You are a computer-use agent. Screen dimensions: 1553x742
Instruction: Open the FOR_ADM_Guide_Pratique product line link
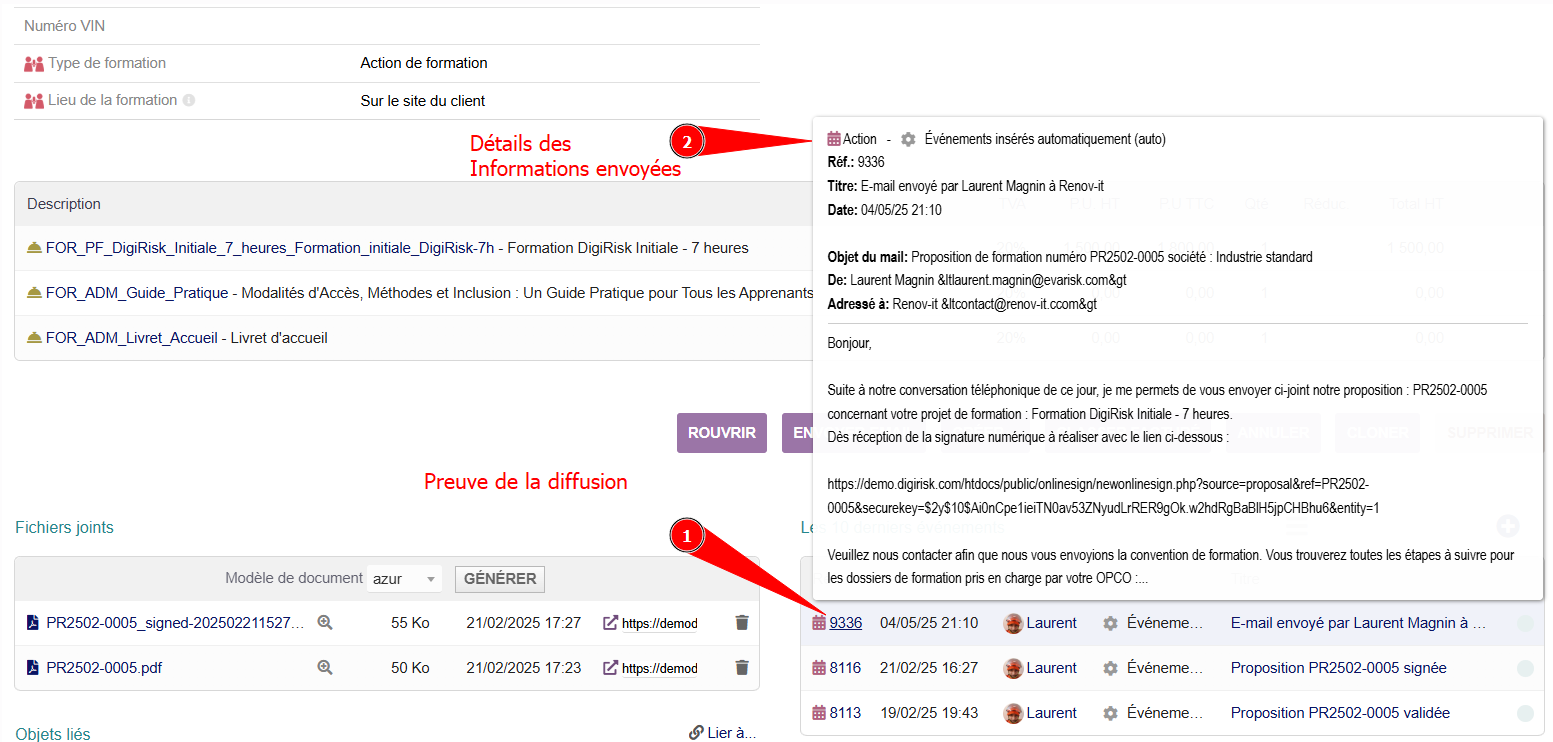[x=138, y=293]
